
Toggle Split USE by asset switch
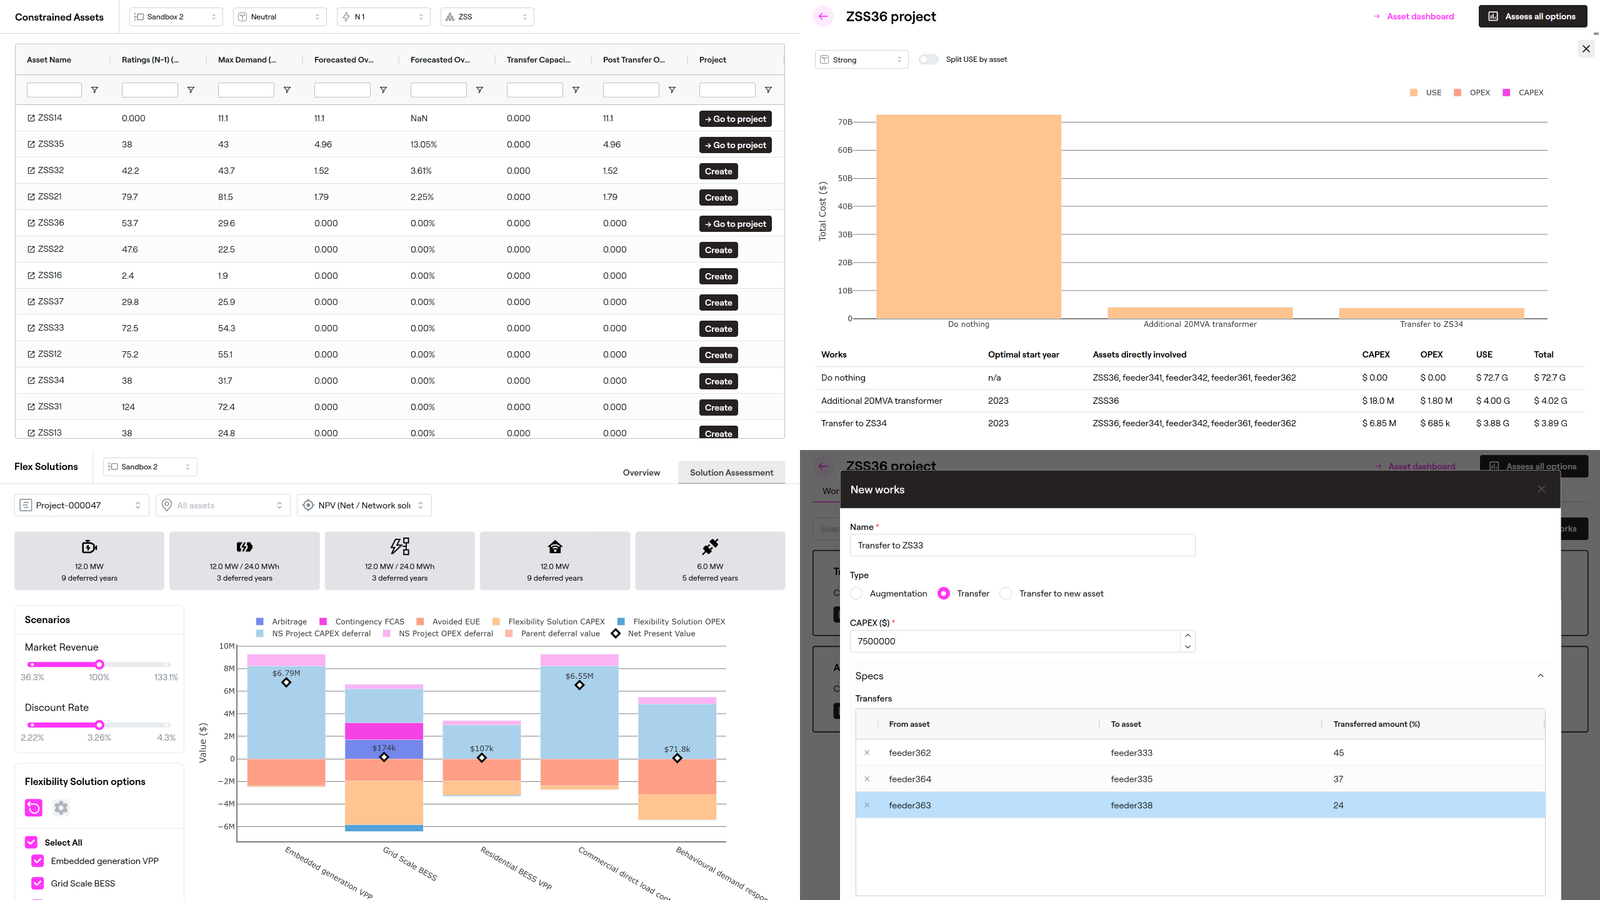(x=929, y=60)
